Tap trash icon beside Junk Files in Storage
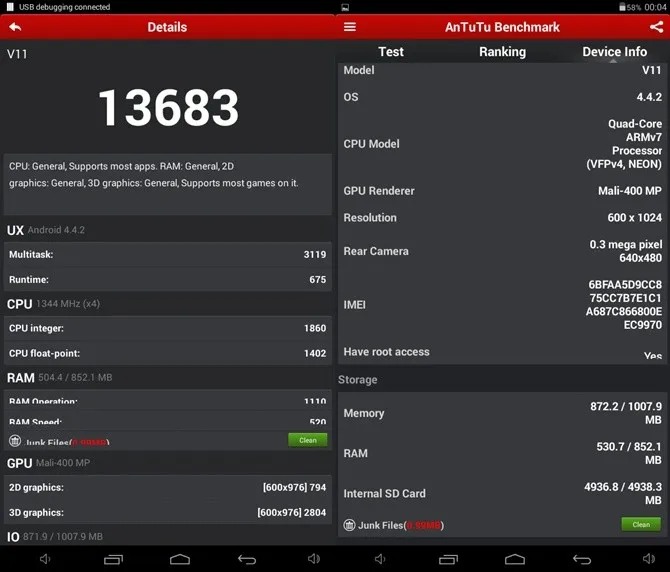This screenshot has width=670, height=572. coord(350,525)
